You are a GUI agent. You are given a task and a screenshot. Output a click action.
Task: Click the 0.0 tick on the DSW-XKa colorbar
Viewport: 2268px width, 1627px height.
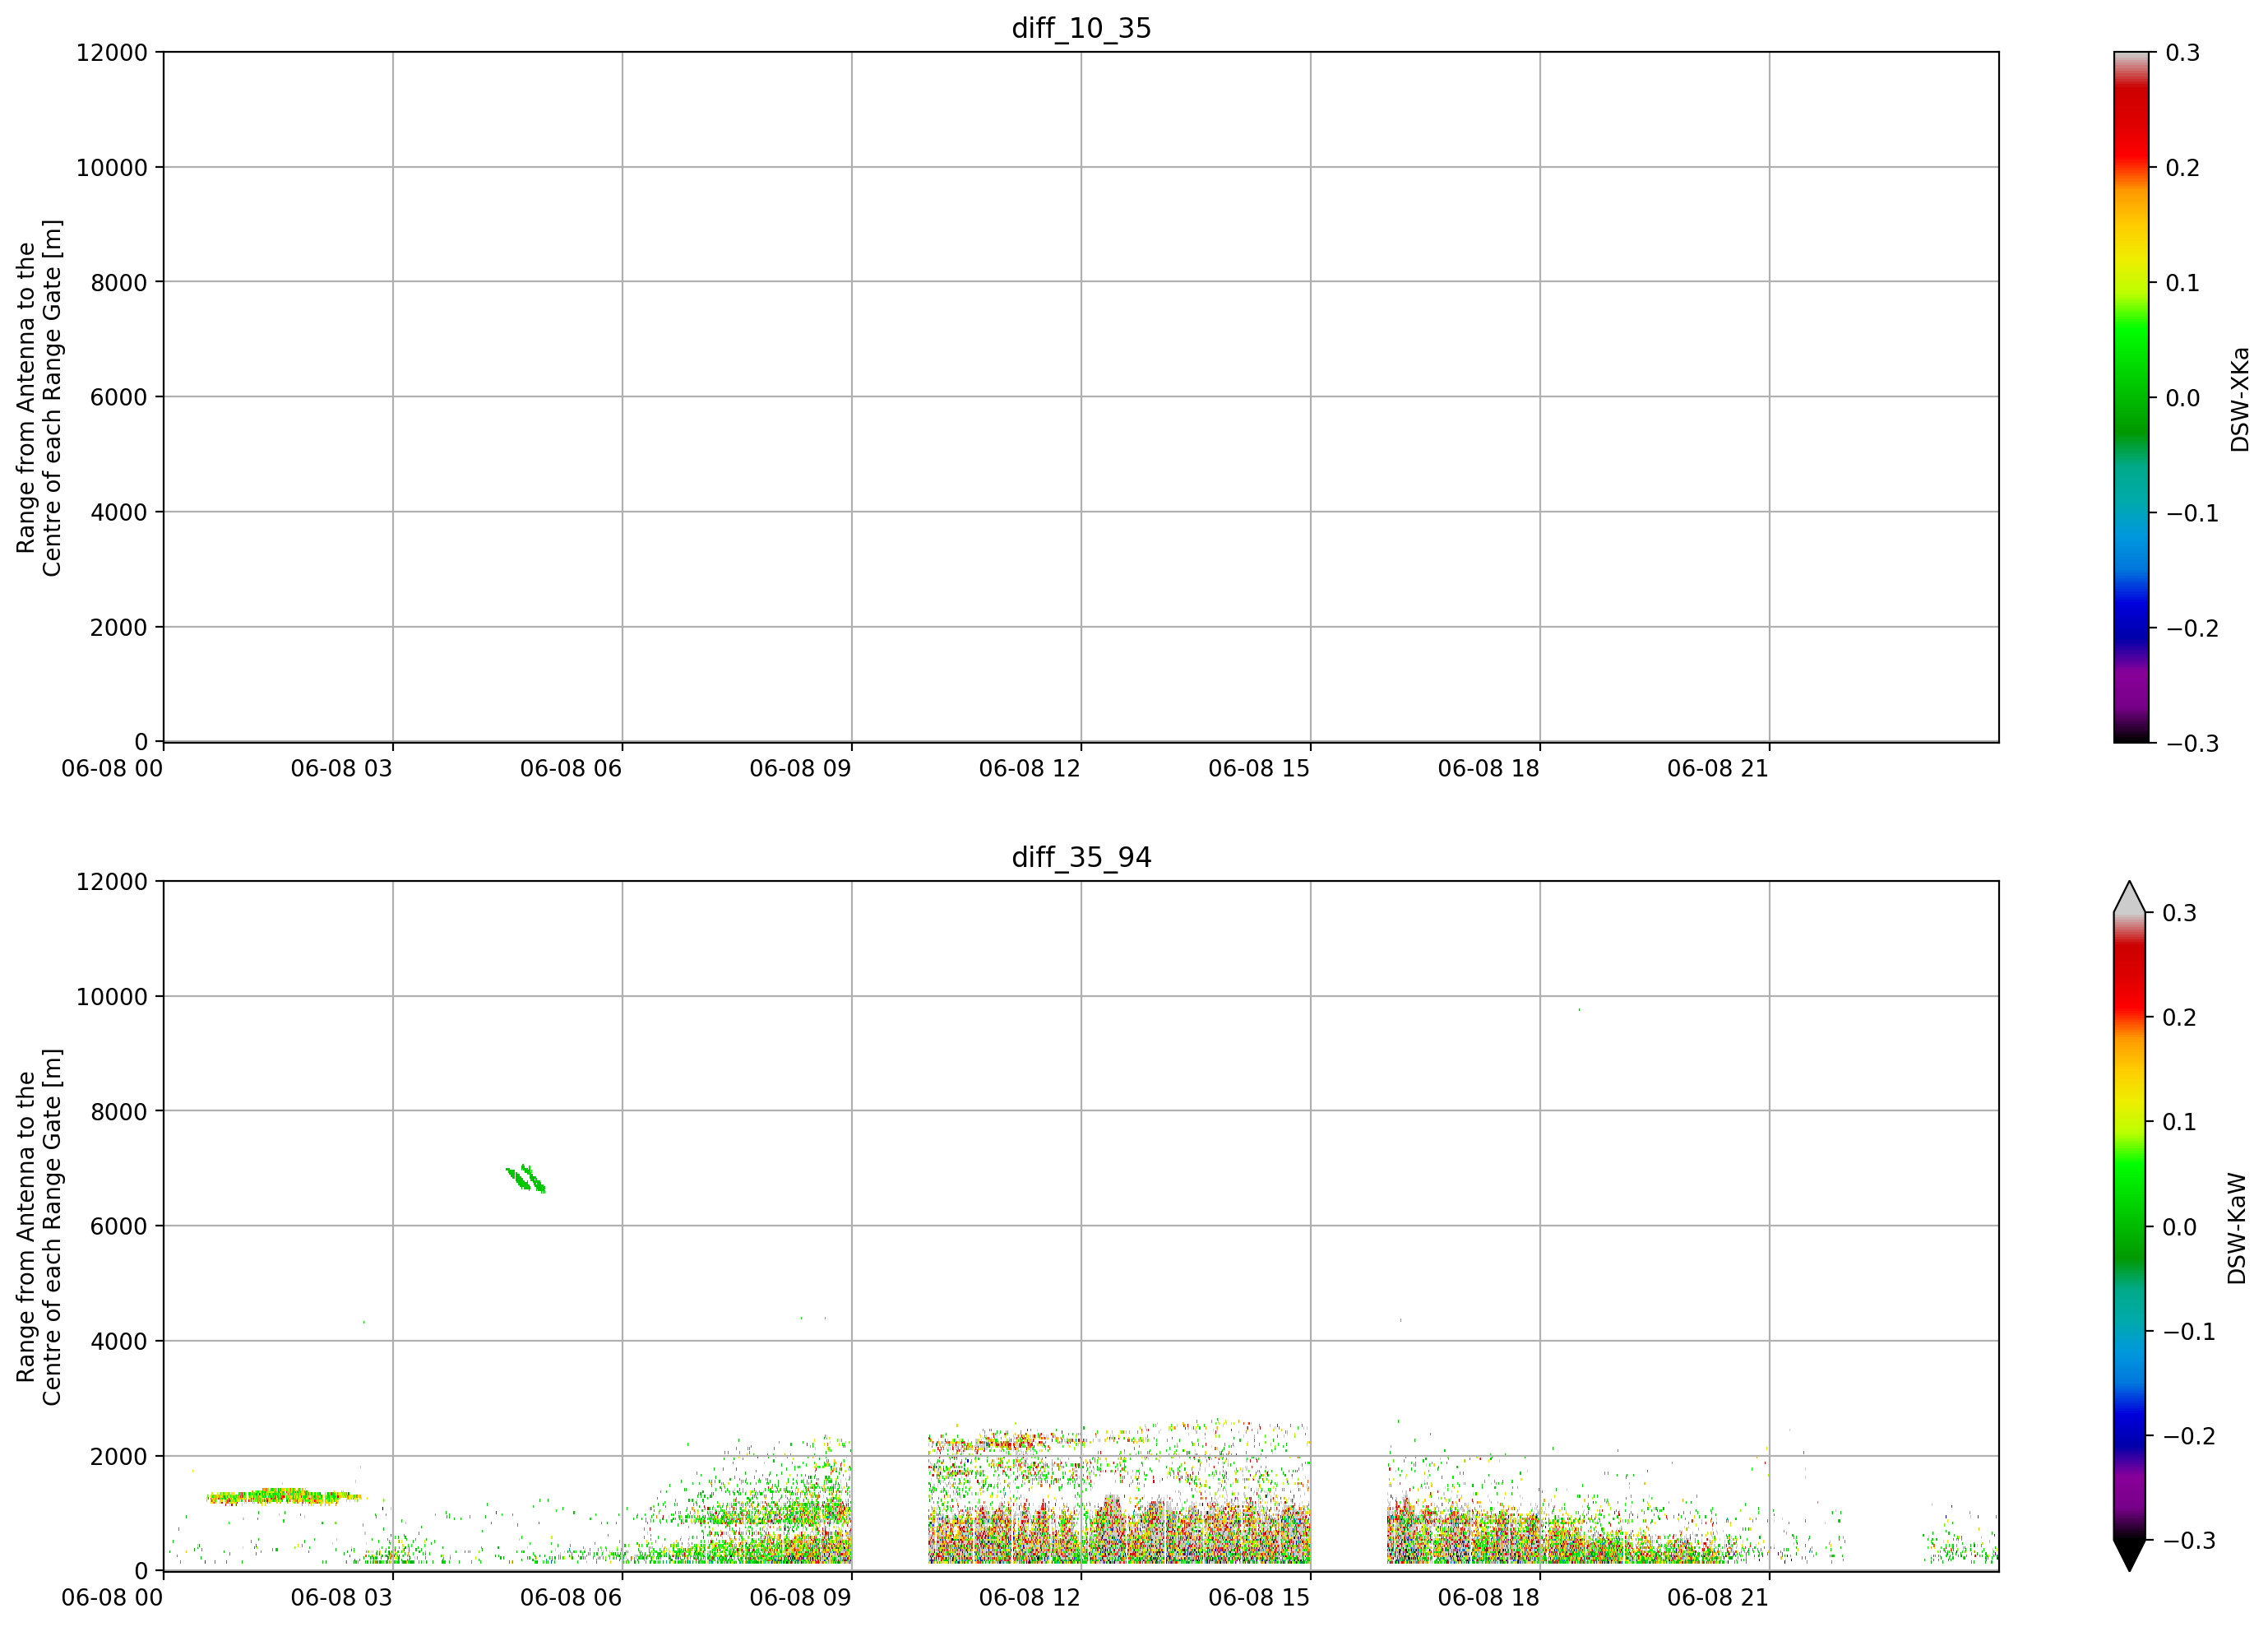[2183, 397]
